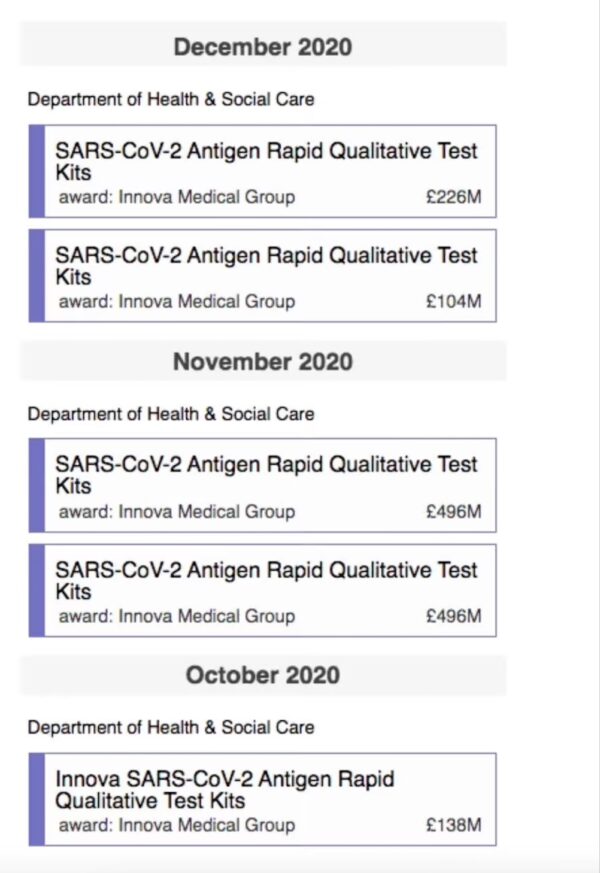Click the purple side bar of £226M card
The height and width of the screenshot is (873, 600).
pyautogui.click(x=37, y=171)
